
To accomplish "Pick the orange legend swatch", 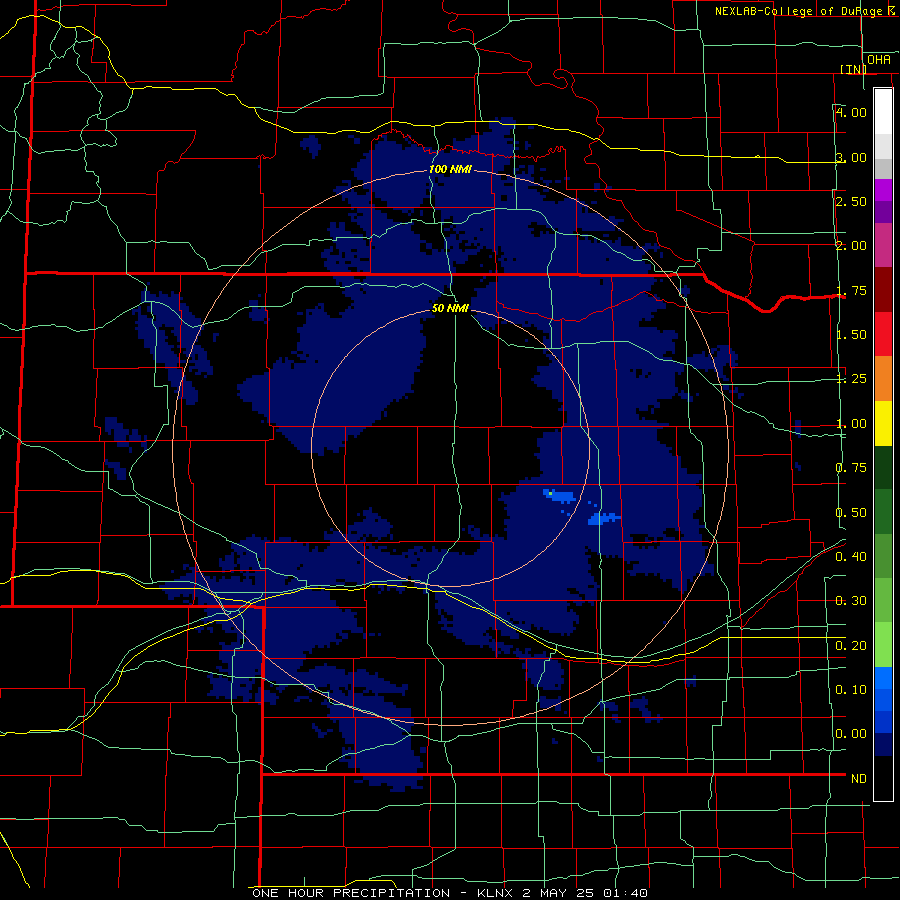I will coord(883,379).
